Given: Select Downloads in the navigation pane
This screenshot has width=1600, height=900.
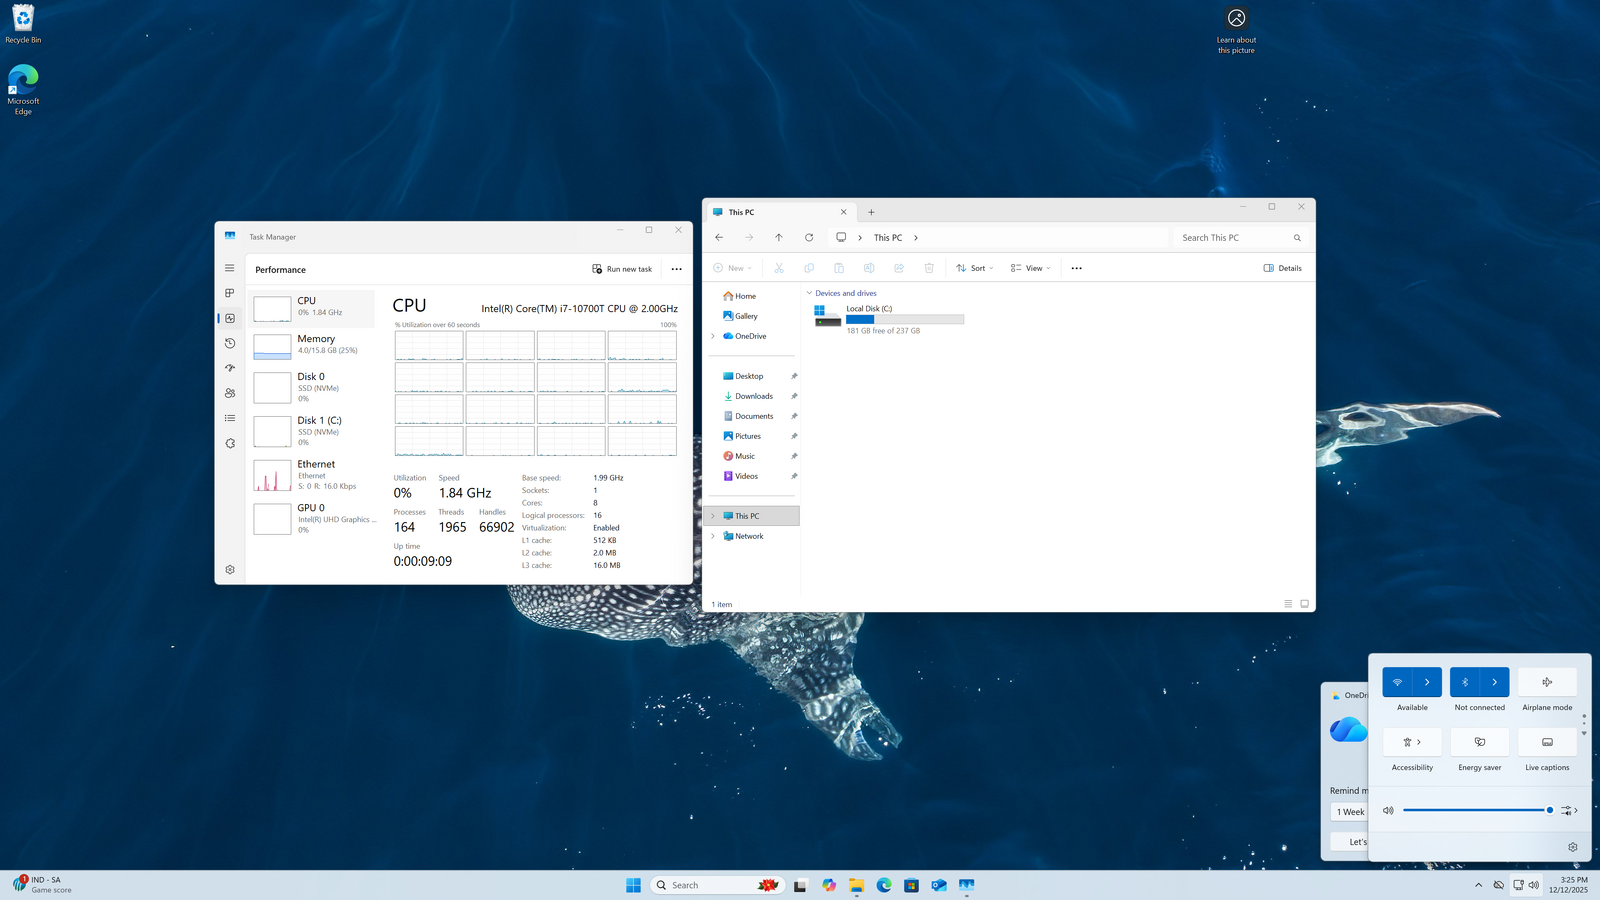Looking at the screenshot, I should (753, 396).
